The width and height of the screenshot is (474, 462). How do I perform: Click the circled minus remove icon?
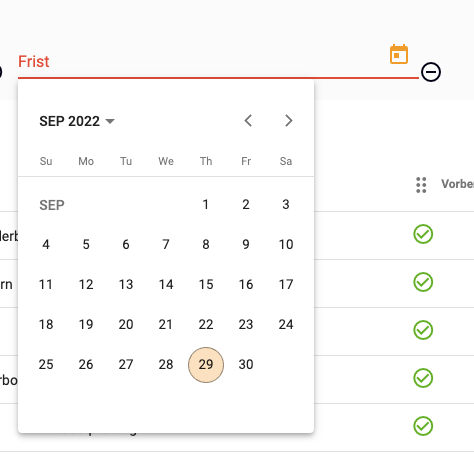431,72
